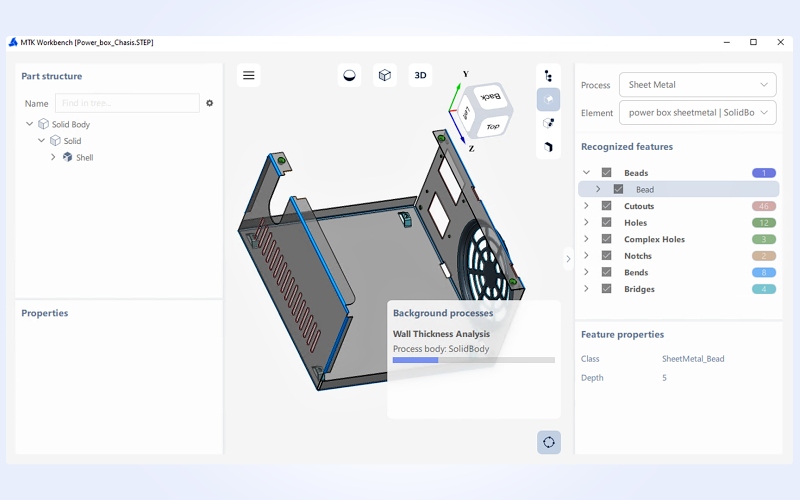Screen dimensions: 800x500
Task: Click the Notchs count color badge
Action: pos(764,256)
